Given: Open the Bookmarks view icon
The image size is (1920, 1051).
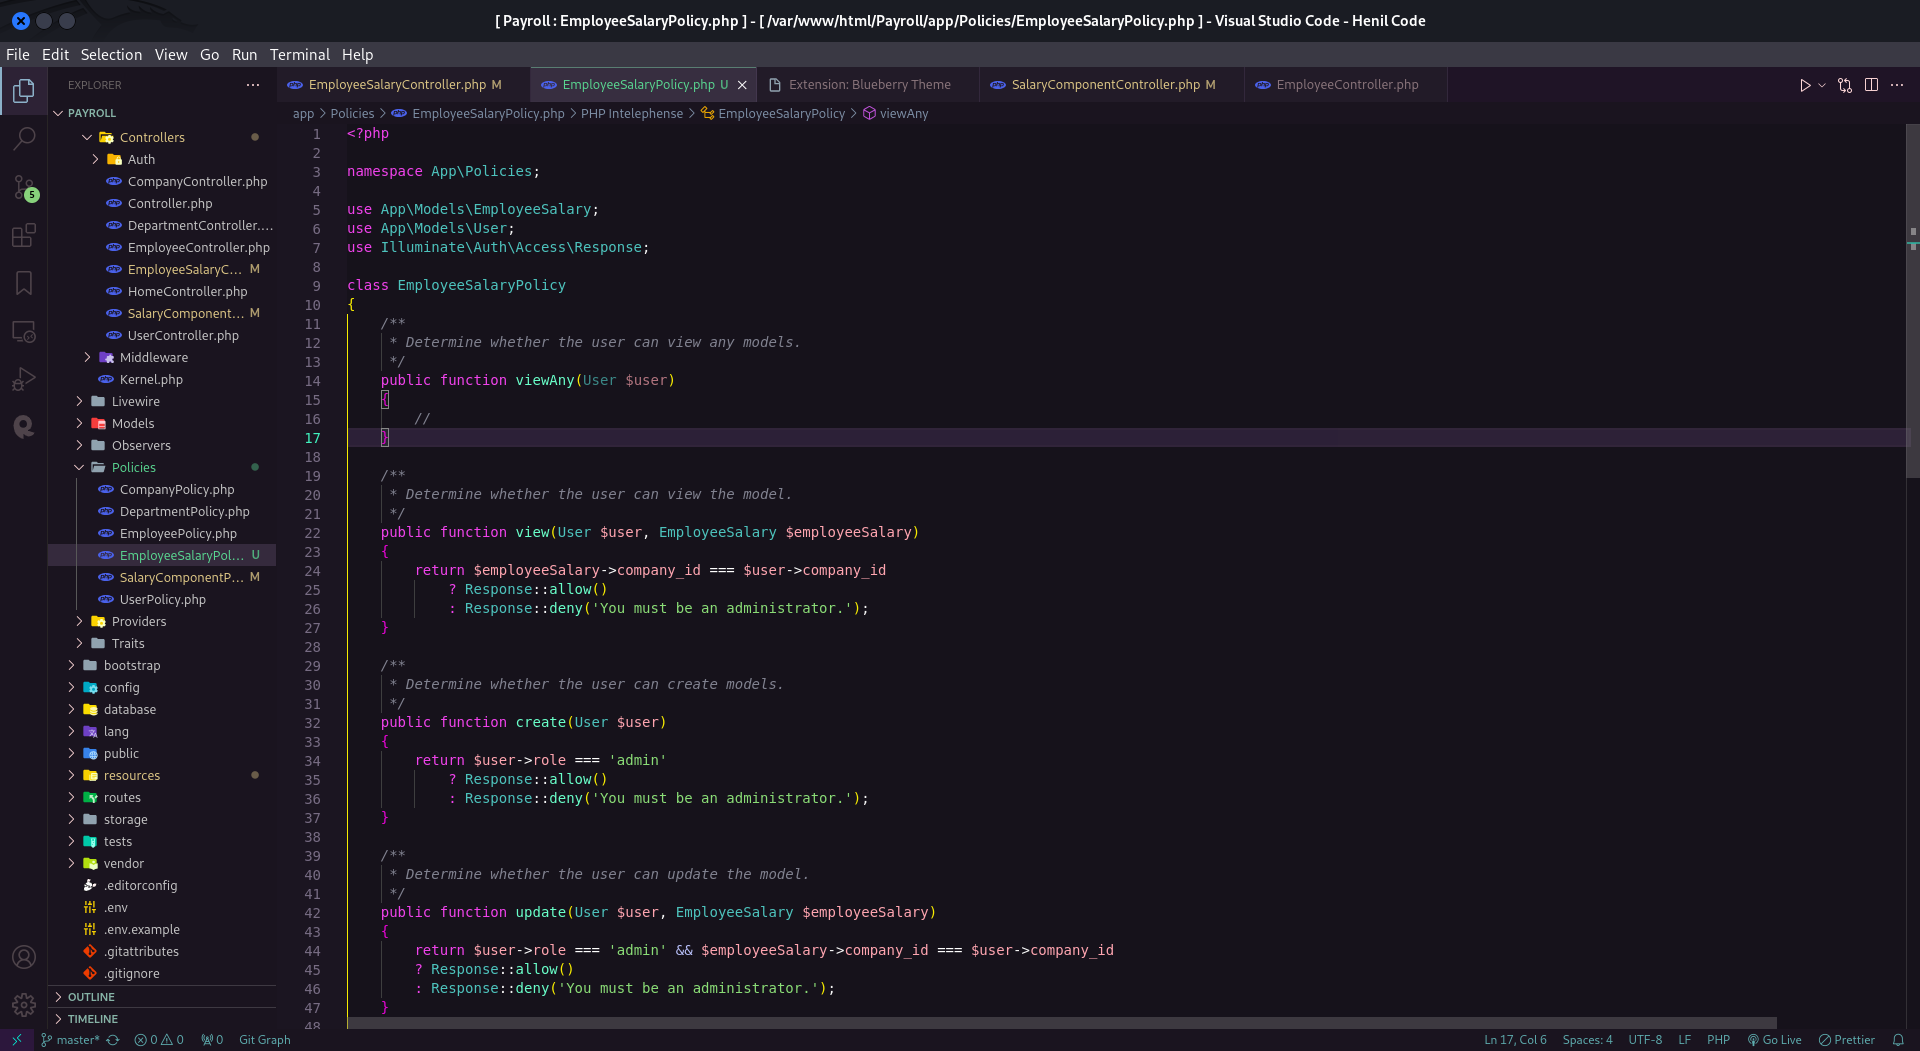Looking at the screenshot, I should 24,283.
